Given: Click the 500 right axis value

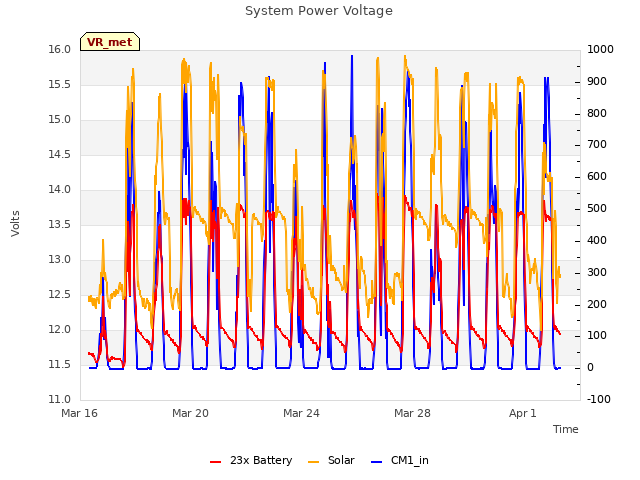Looking at the screenshot, I should (597, 209).
